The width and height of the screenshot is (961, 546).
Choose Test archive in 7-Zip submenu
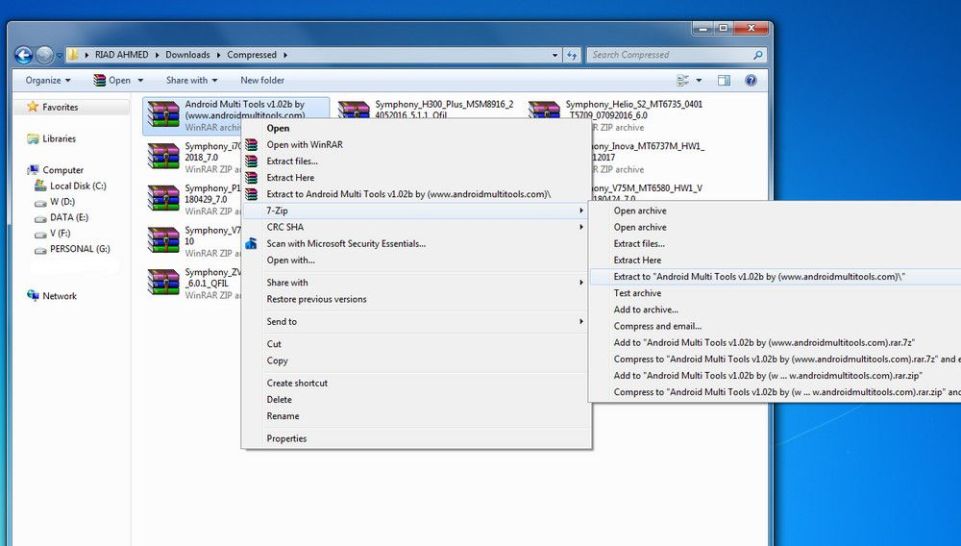(x=775, y=294)
